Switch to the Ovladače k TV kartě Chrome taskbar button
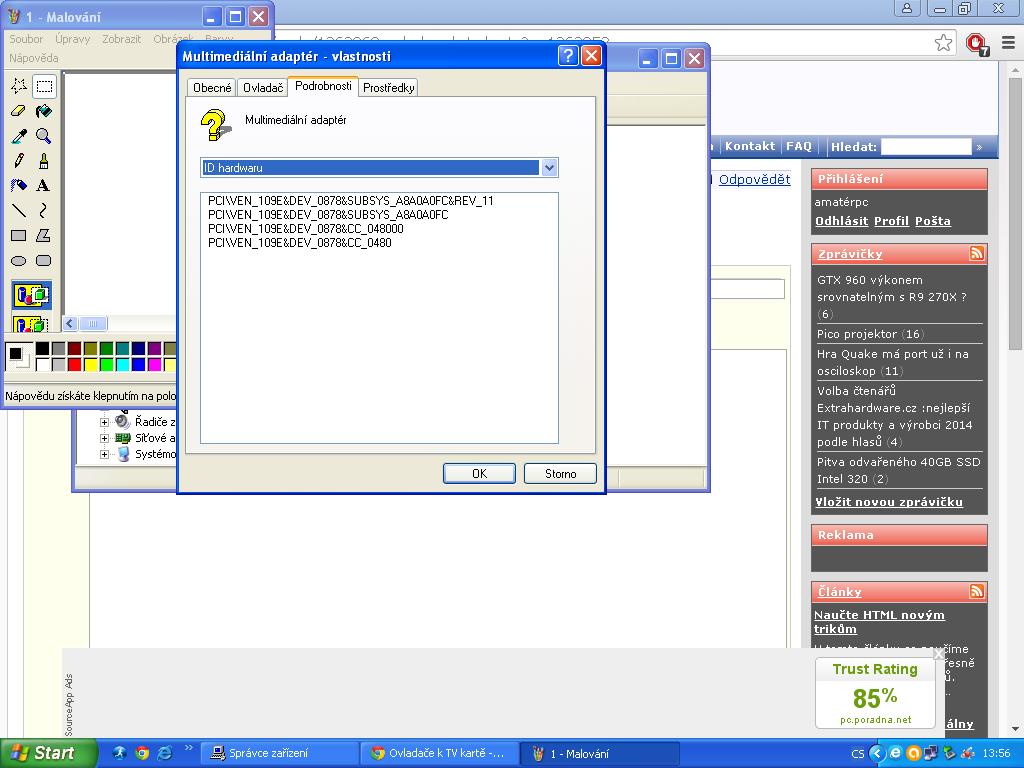The height and width of the screenshot is (768, 1024). (x=439, y=753)
